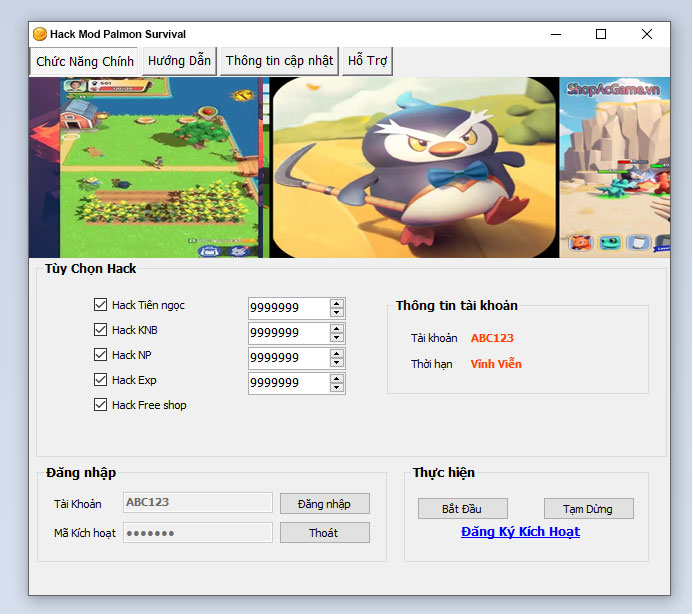Screen dimensions: 693x616
Task: Switch to the Chức Năng Chính tab
Action: (84, 61)
